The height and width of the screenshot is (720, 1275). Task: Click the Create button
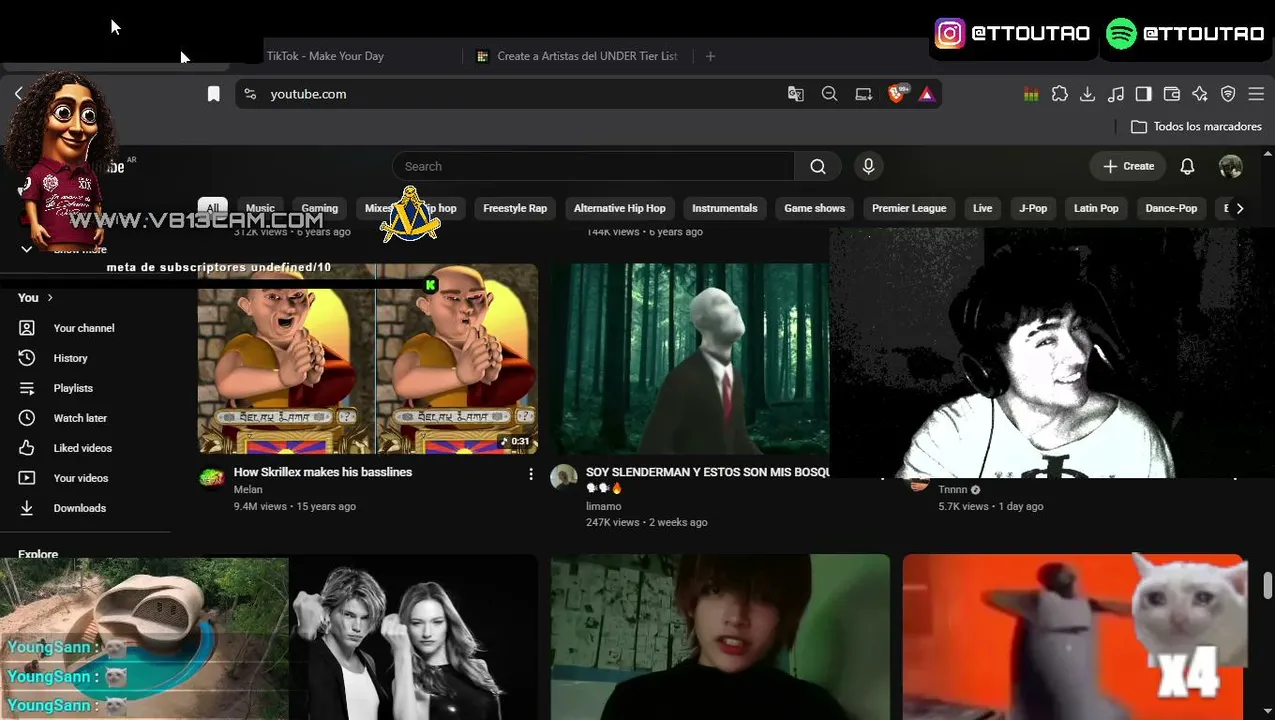[x=1128, y=166]
